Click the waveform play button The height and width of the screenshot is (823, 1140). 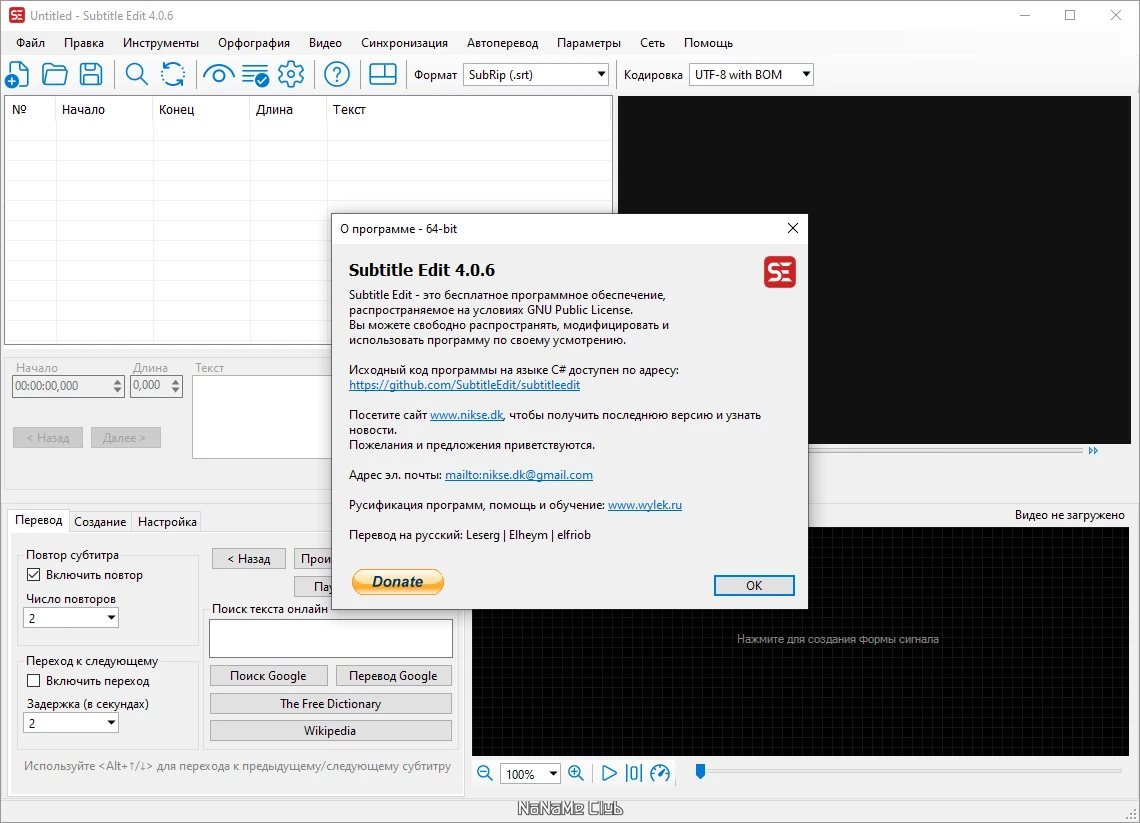tap(609, 773)
